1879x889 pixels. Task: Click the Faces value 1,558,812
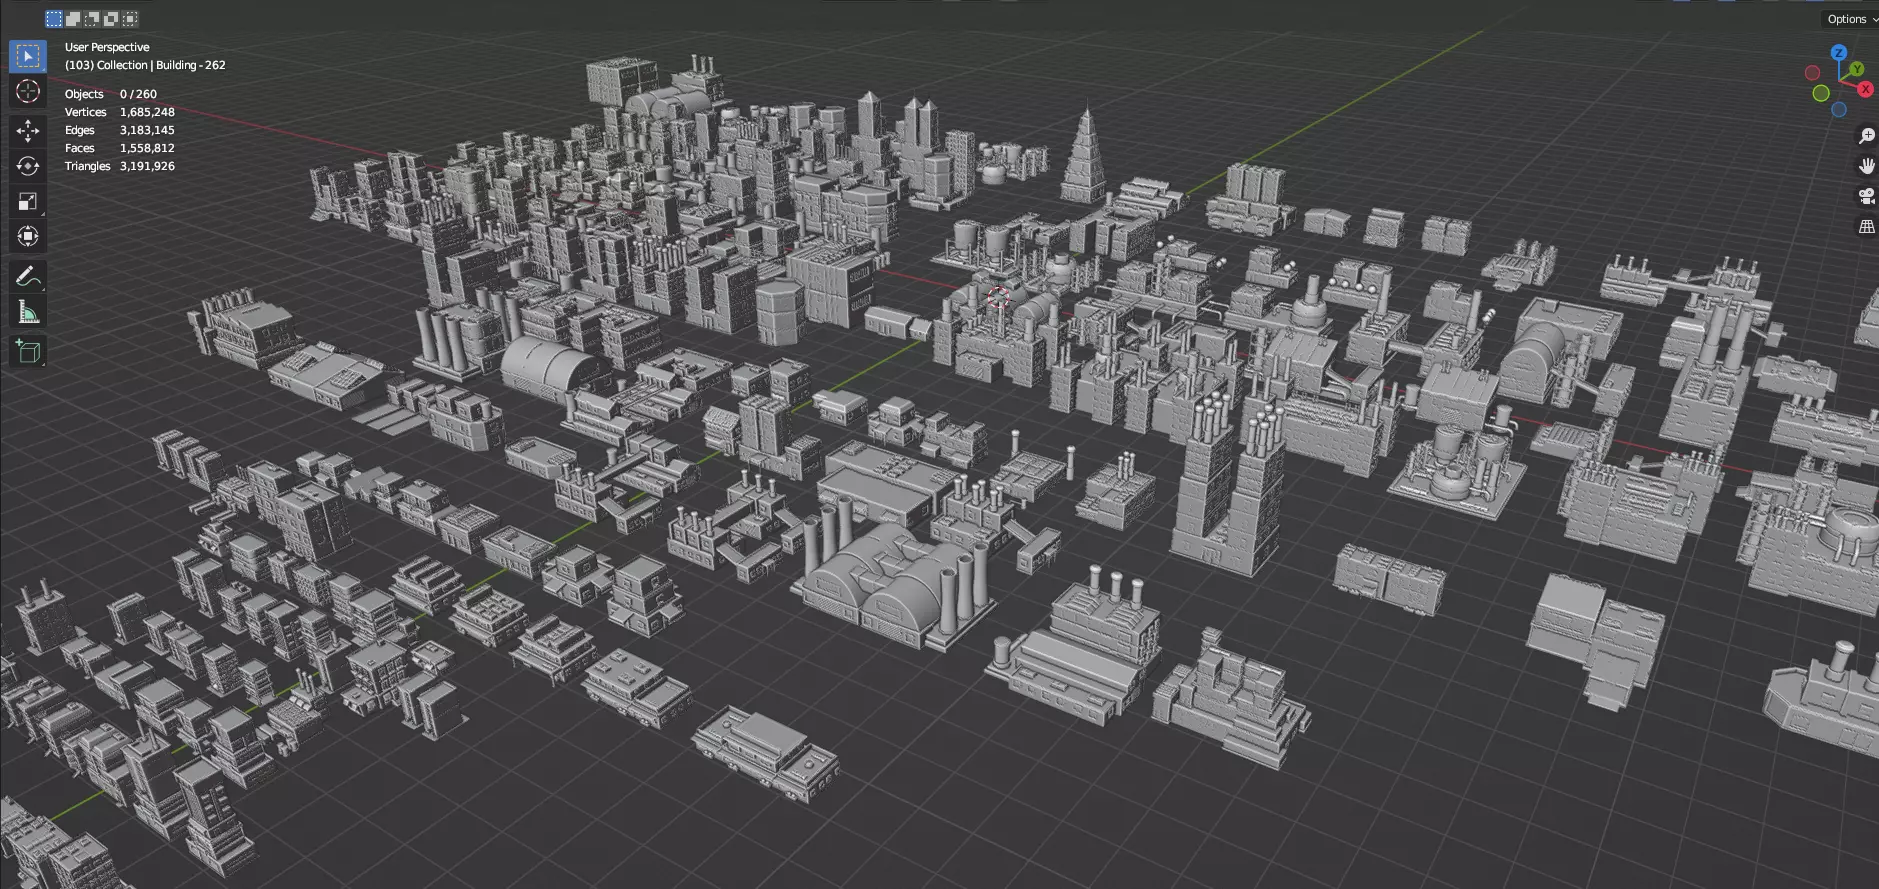point(147,148)
